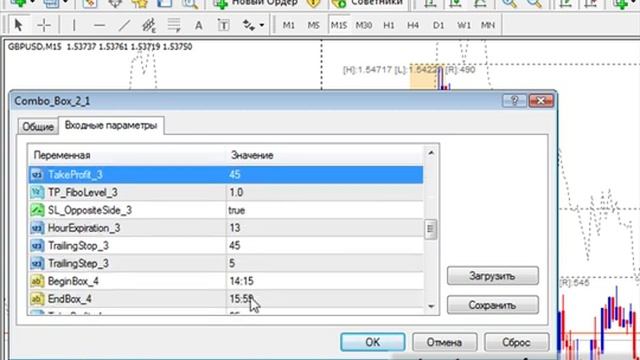Screen dimensions: 640x360
Task: Click the parameter list scroll-down arrow
Action: click(x=431, y=306)
